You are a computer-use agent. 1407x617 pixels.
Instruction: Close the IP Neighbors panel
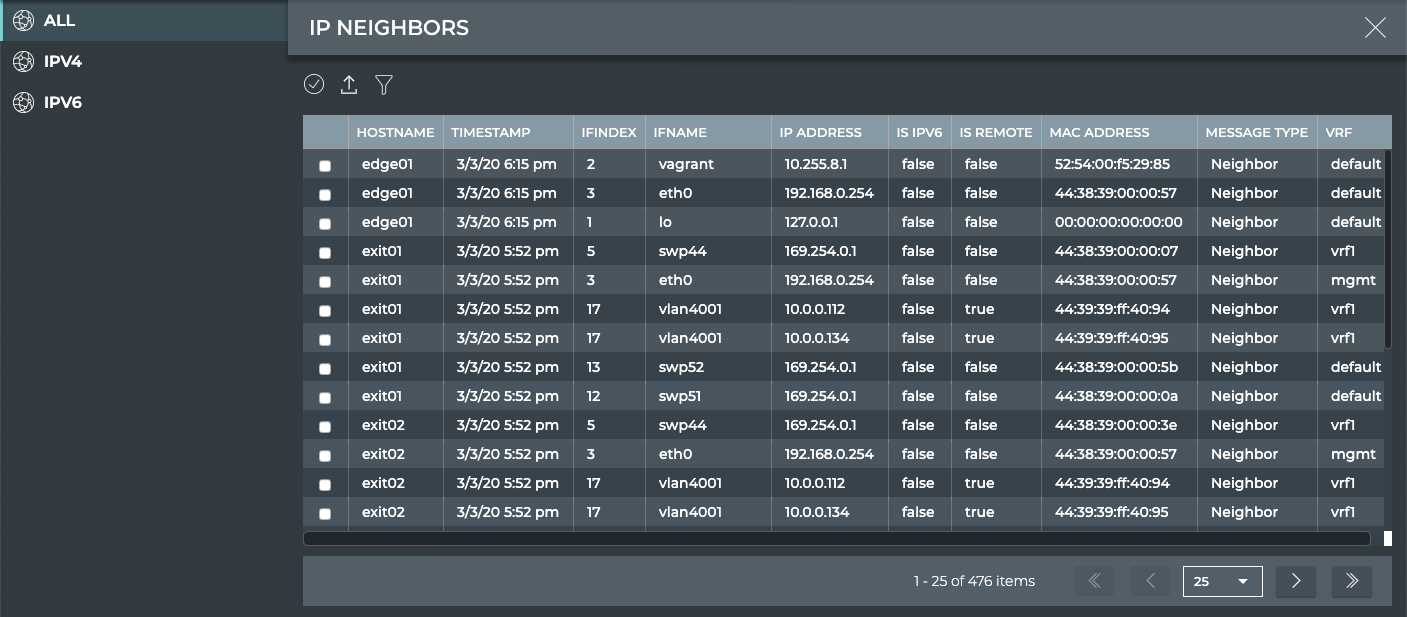[1375, 28]
